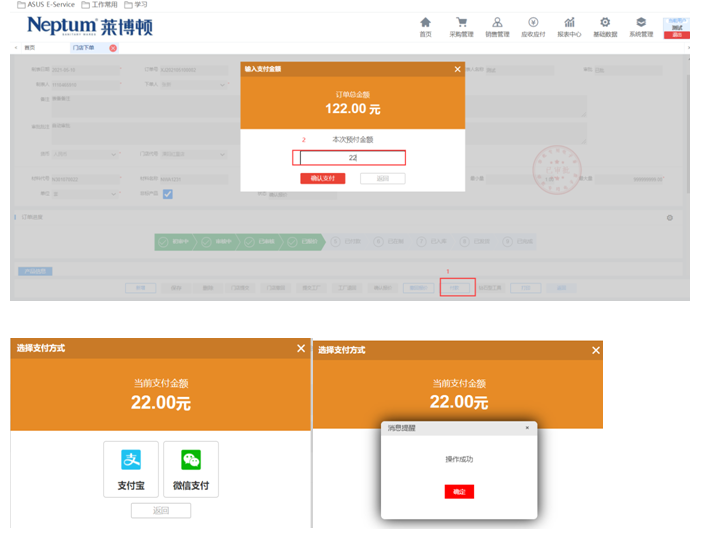
Task: Choose 支付宝 (Alipay) payment option
Action: [131, 469]
